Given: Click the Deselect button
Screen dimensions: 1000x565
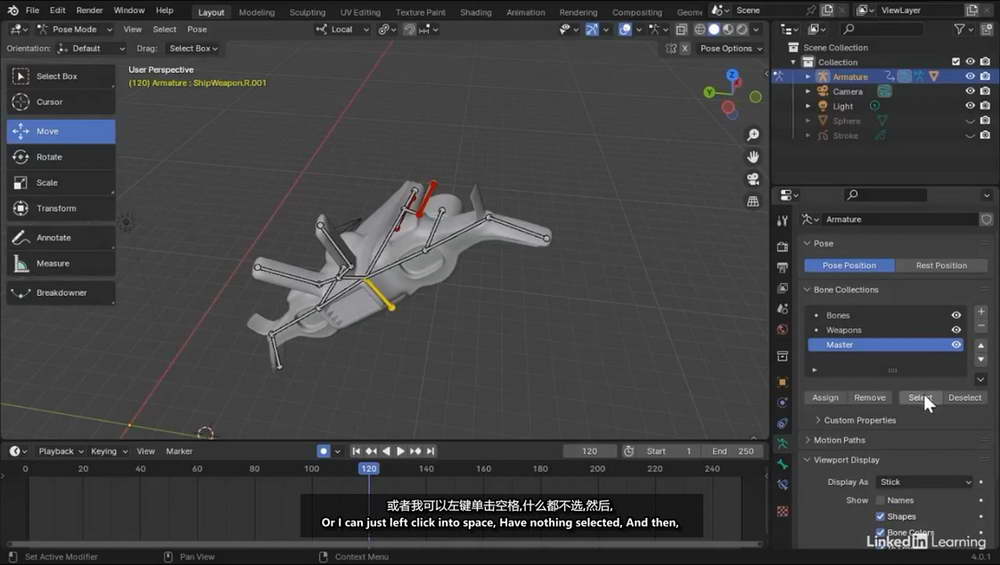Looking at the screenshot, I should click(964, 398).
